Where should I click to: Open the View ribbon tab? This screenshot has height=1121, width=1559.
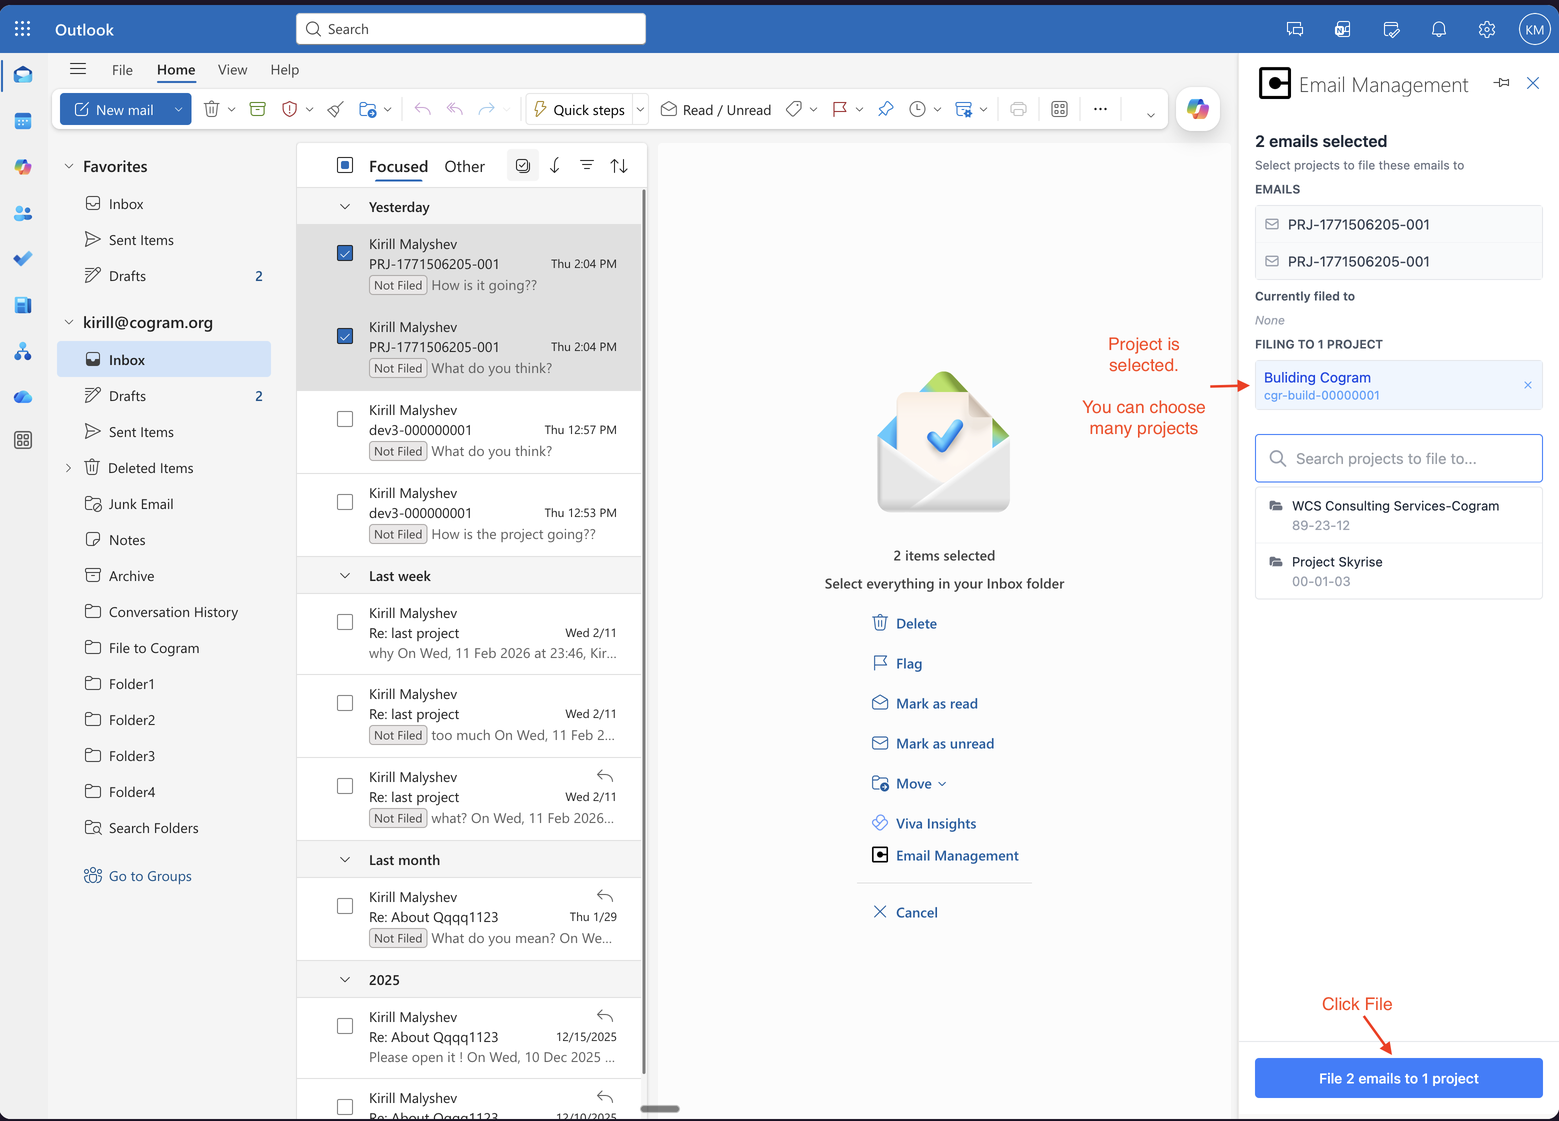[232, 69]
